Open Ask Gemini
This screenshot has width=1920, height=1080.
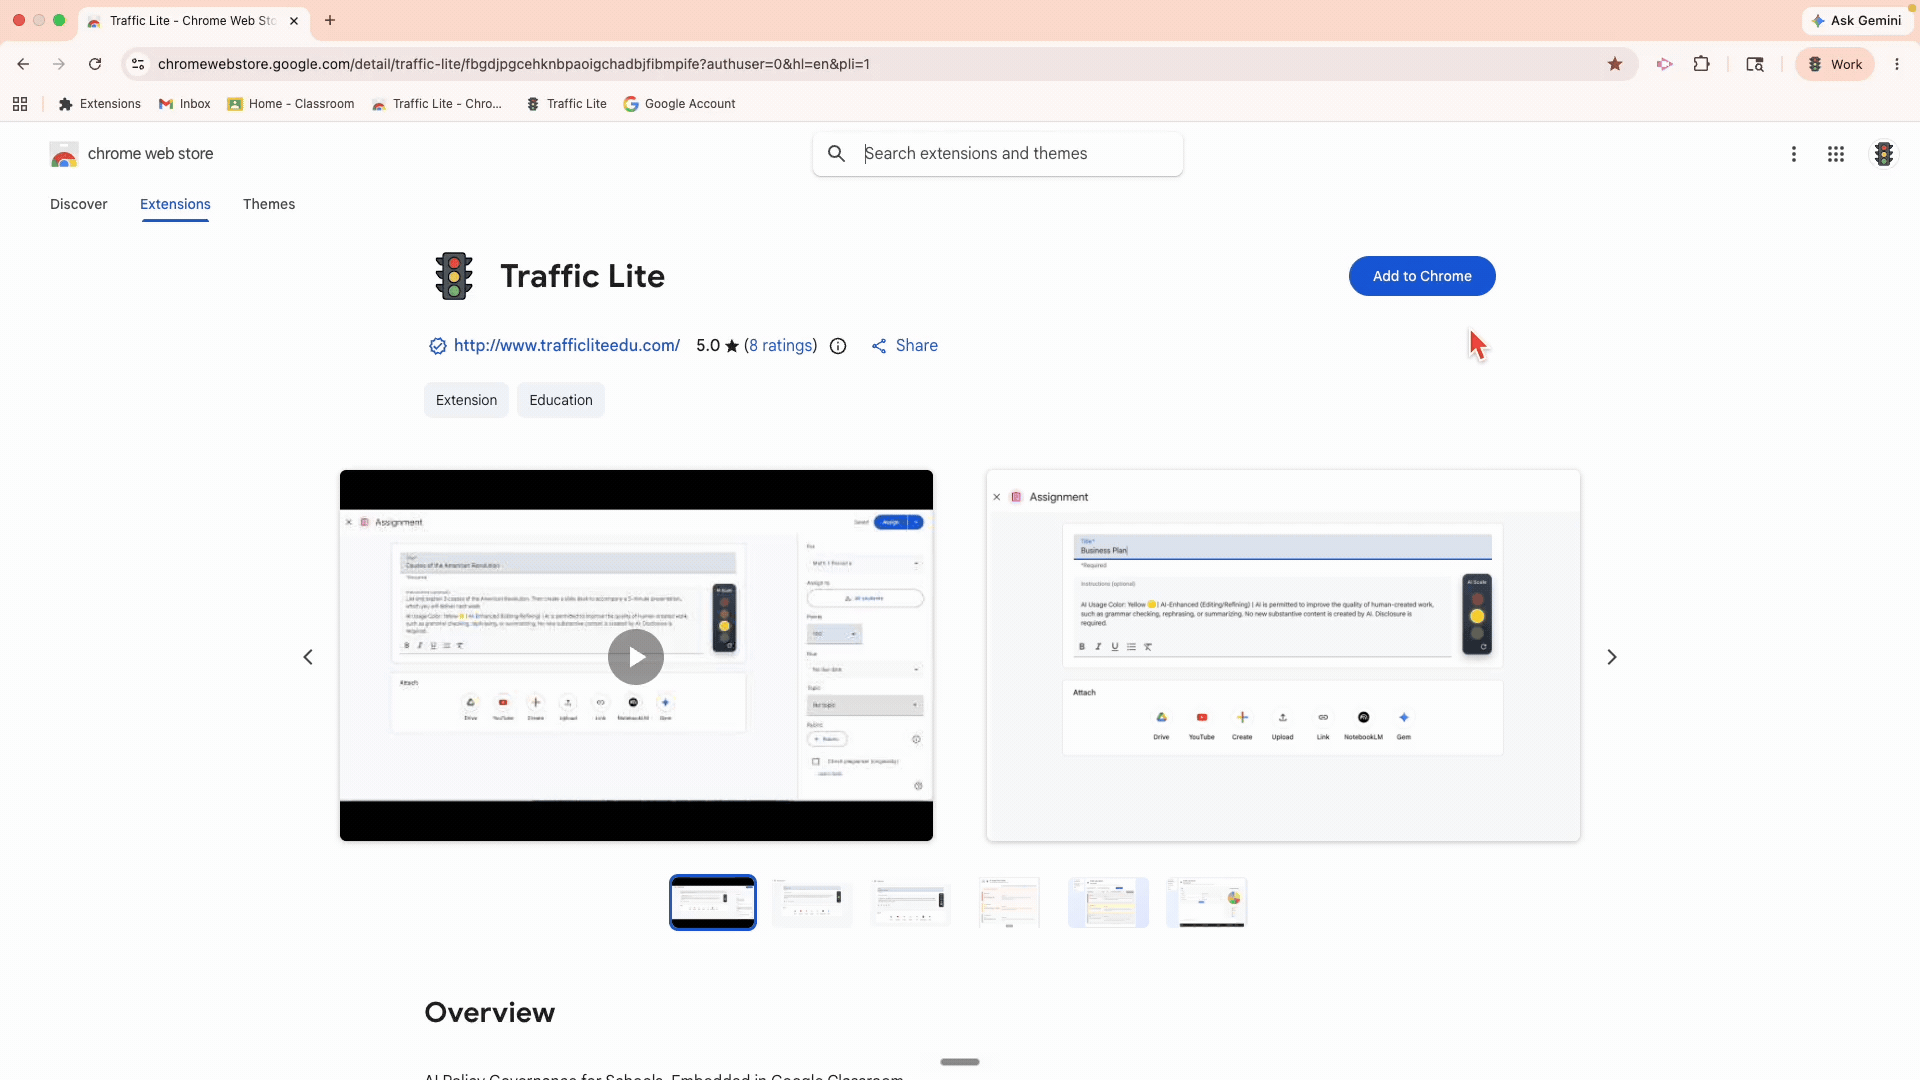1857,20
